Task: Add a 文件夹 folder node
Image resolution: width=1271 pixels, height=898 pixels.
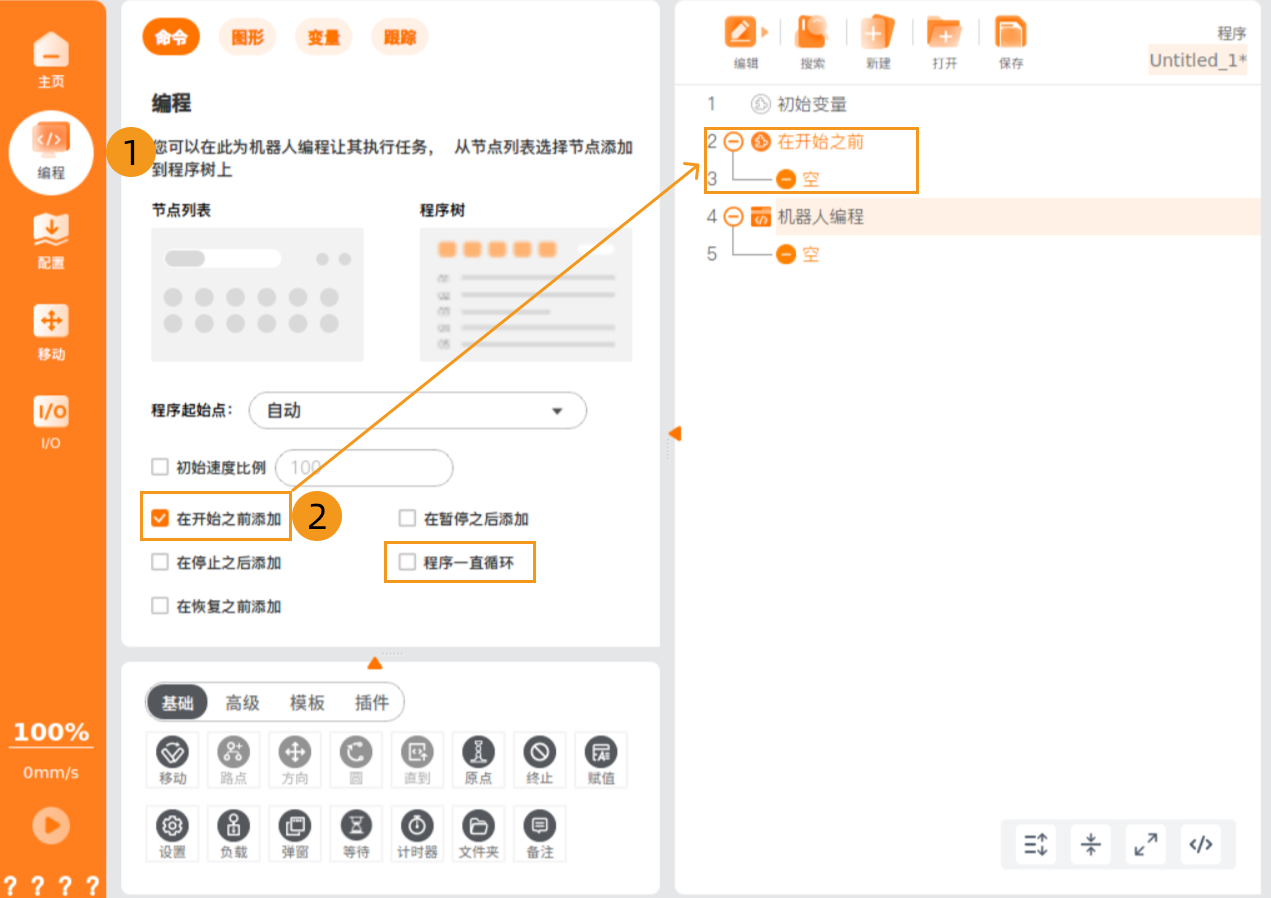Action: point(478,834)
